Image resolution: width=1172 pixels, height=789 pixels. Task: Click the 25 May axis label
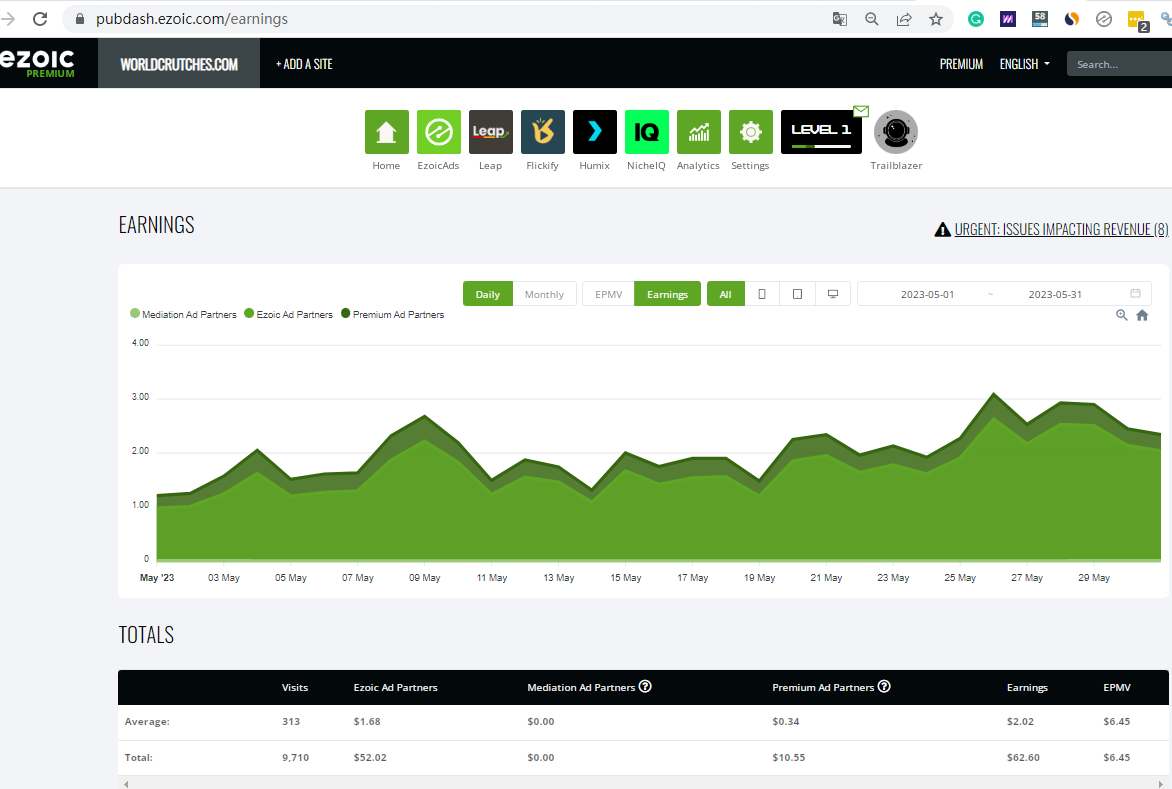point(960,578)
